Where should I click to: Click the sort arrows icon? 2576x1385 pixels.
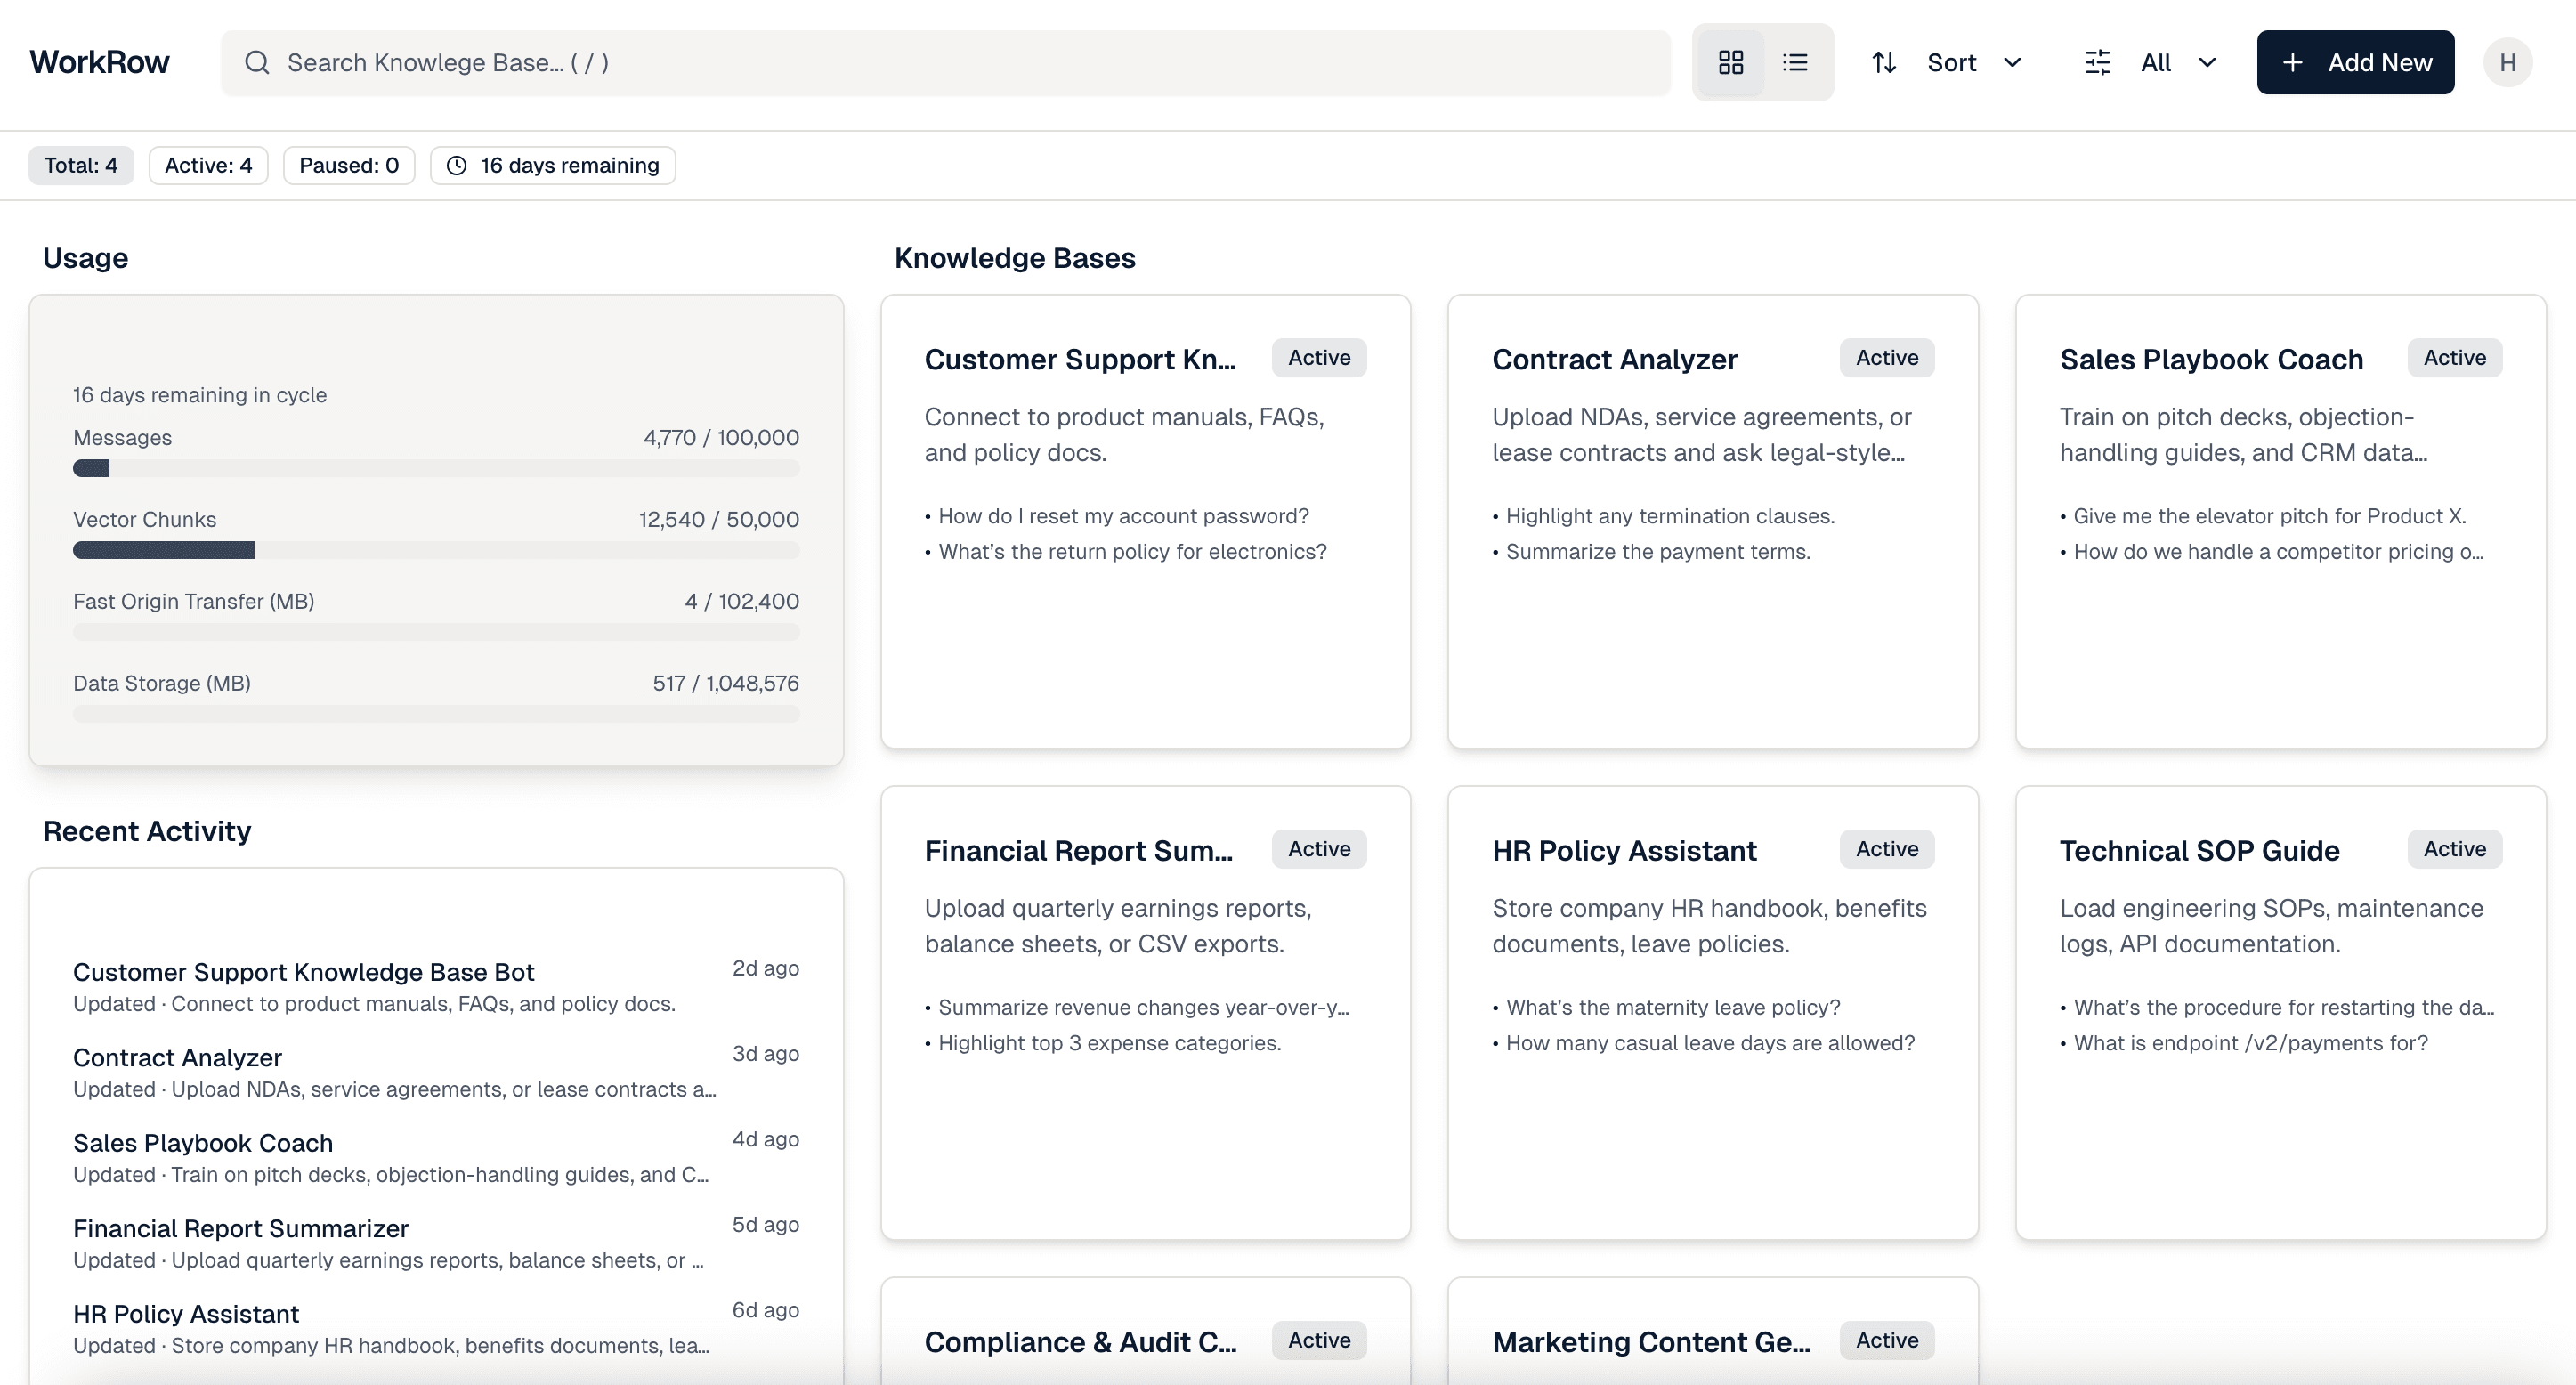1884,62
